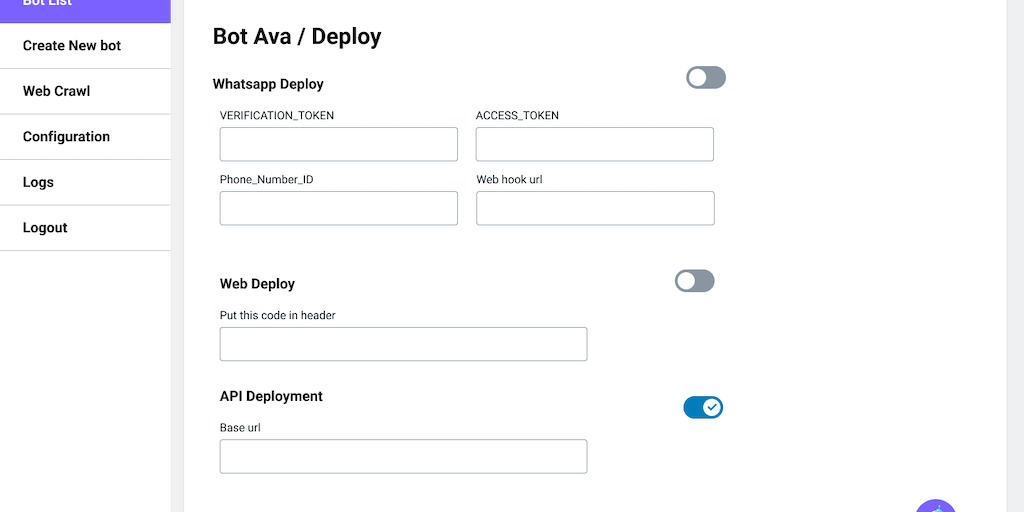Focus the header code input field
The image size is (1024, 512).
(403, 344)
